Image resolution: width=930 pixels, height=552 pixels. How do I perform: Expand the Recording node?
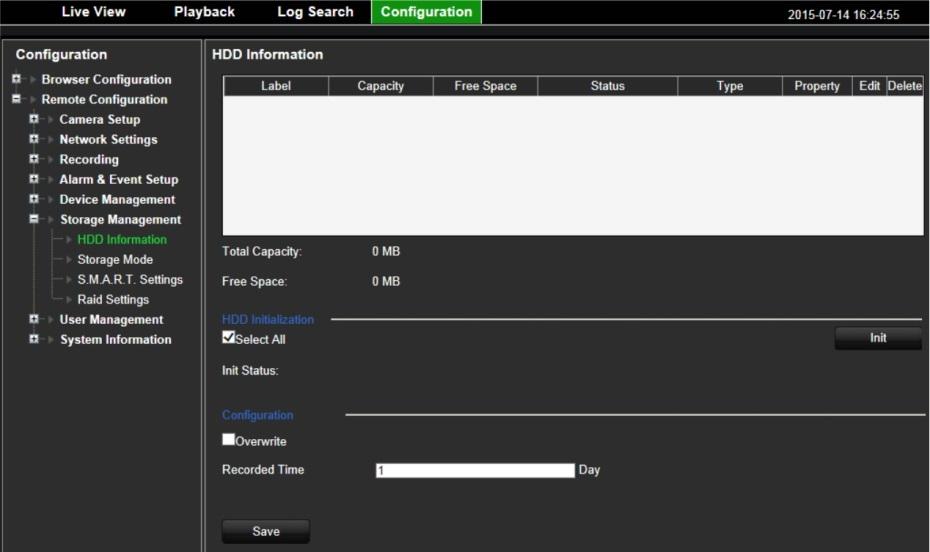(x=34, y=159)
